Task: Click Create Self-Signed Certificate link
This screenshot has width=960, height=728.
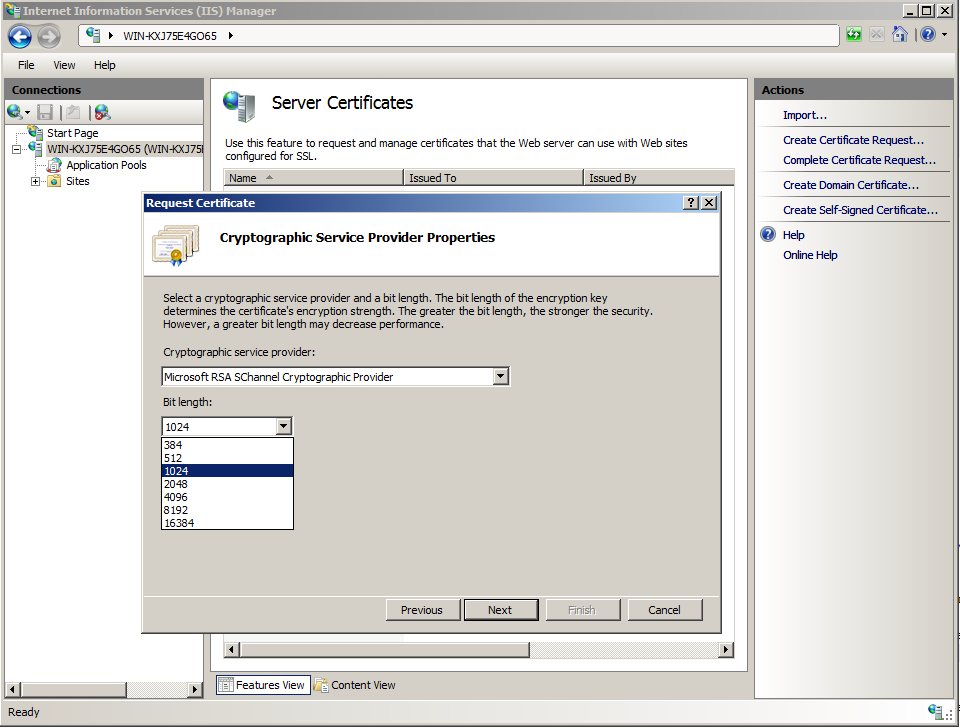Action: 860,210
